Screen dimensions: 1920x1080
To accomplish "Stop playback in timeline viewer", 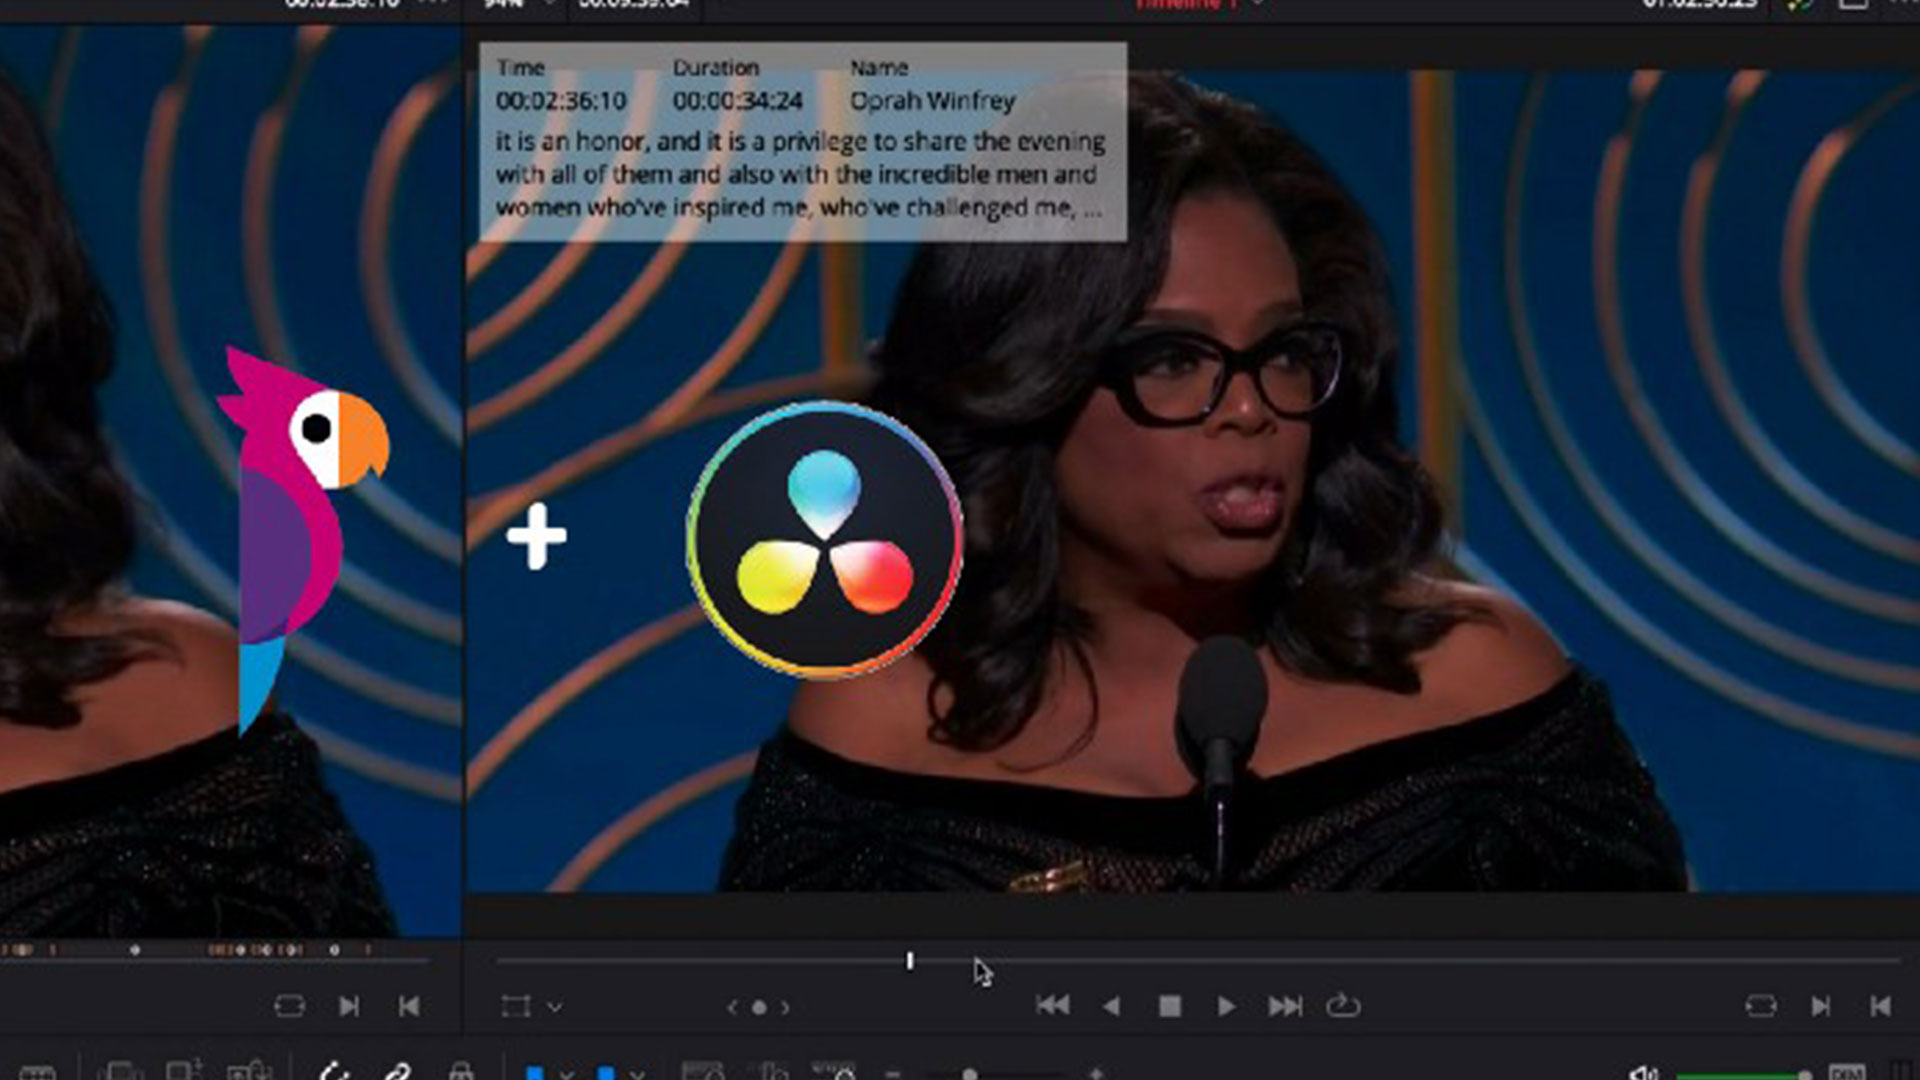I will click(1169, 1006).
